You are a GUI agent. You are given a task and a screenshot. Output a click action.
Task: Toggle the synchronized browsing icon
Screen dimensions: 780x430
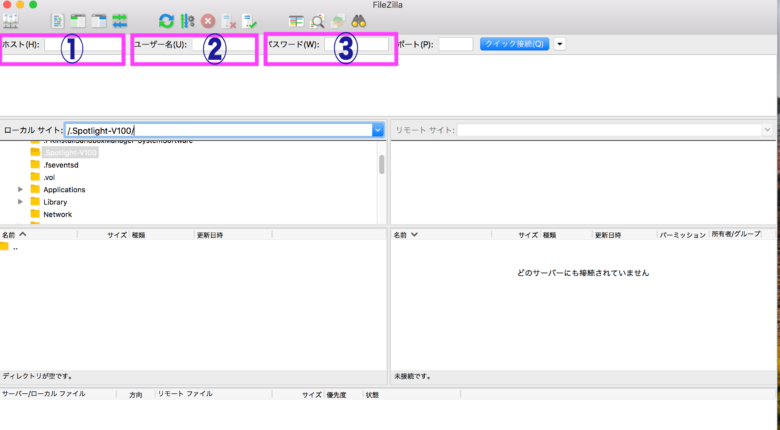[338, 21]
